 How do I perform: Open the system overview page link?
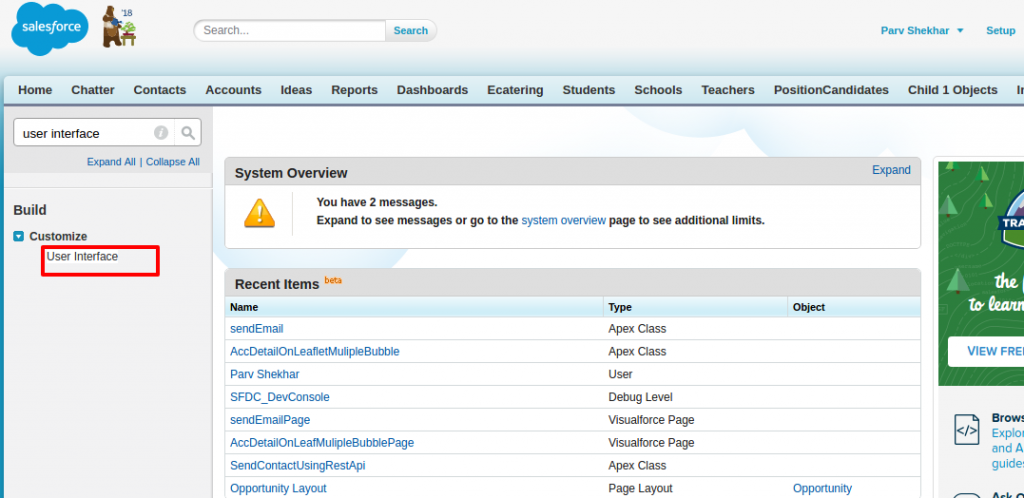[x=564, y=221]
